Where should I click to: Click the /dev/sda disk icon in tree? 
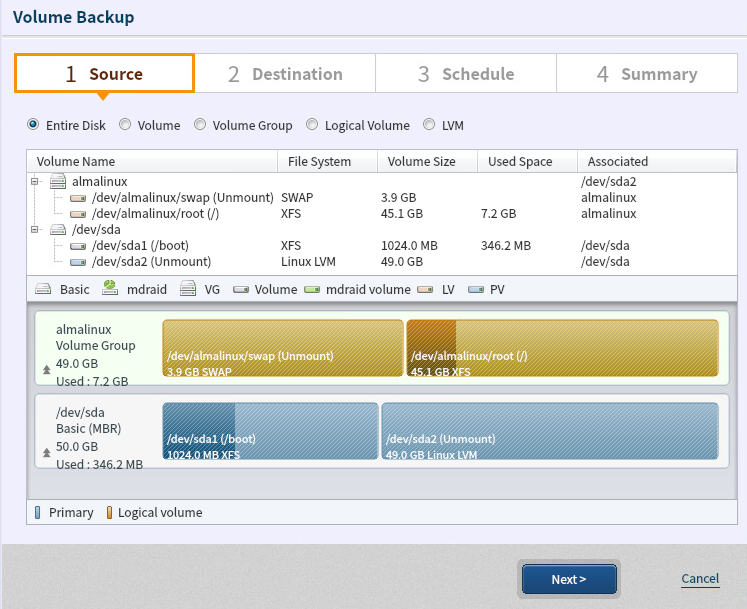click(58, 229)
